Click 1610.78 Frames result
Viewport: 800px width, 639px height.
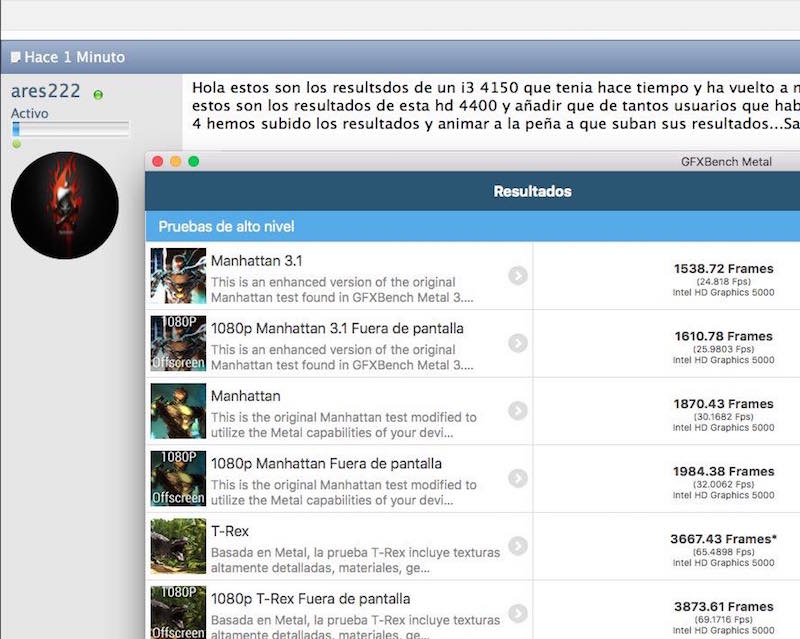tap(723, 336)
